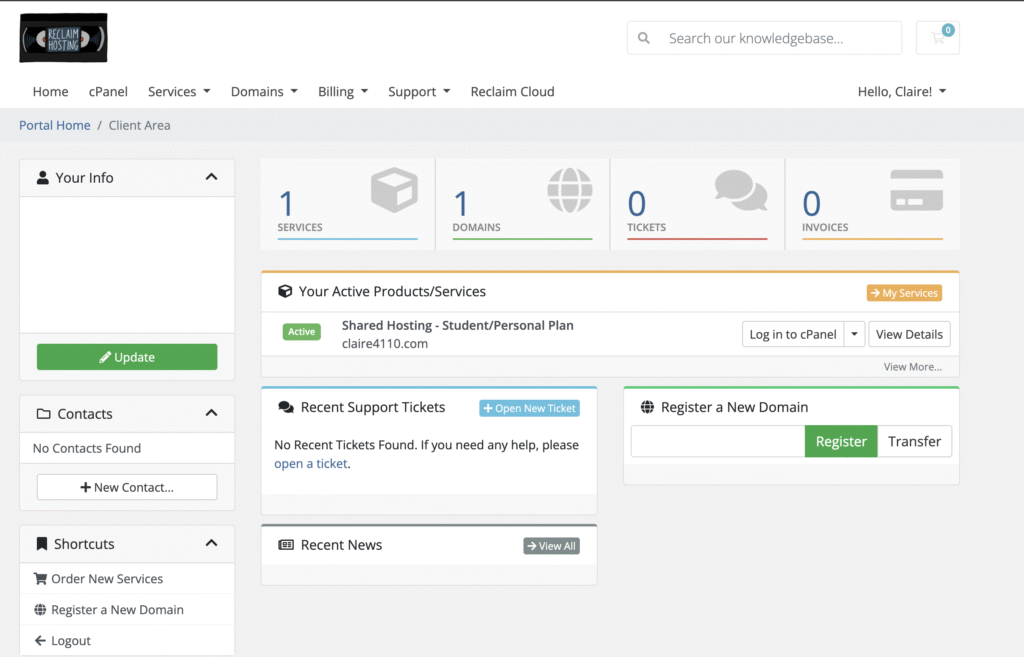Open Reclaim Cloud from the navigation bar
1024x657 pixels.
click(x=513, y=91)
